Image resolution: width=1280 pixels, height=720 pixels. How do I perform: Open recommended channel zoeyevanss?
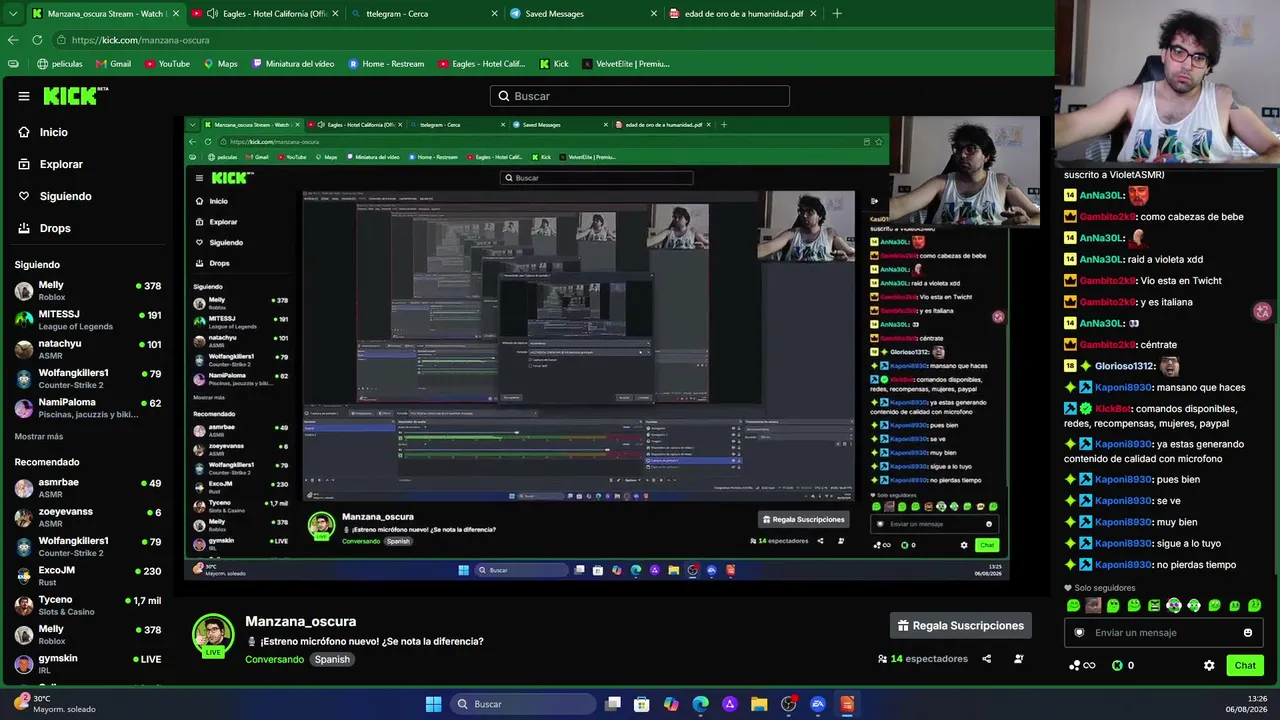pyautogui.click(x=88, y=517)
